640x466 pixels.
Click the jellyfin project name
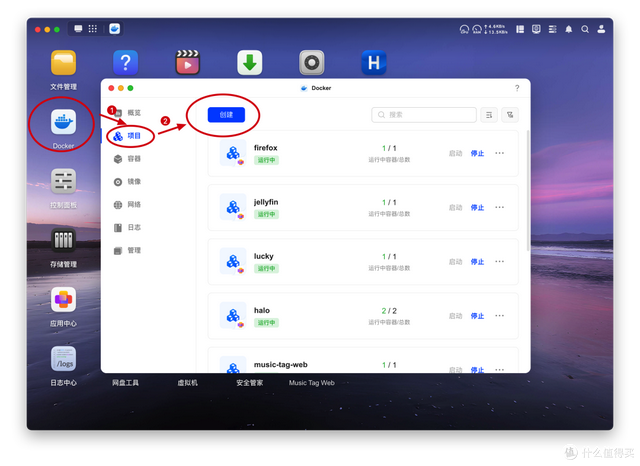266,202
